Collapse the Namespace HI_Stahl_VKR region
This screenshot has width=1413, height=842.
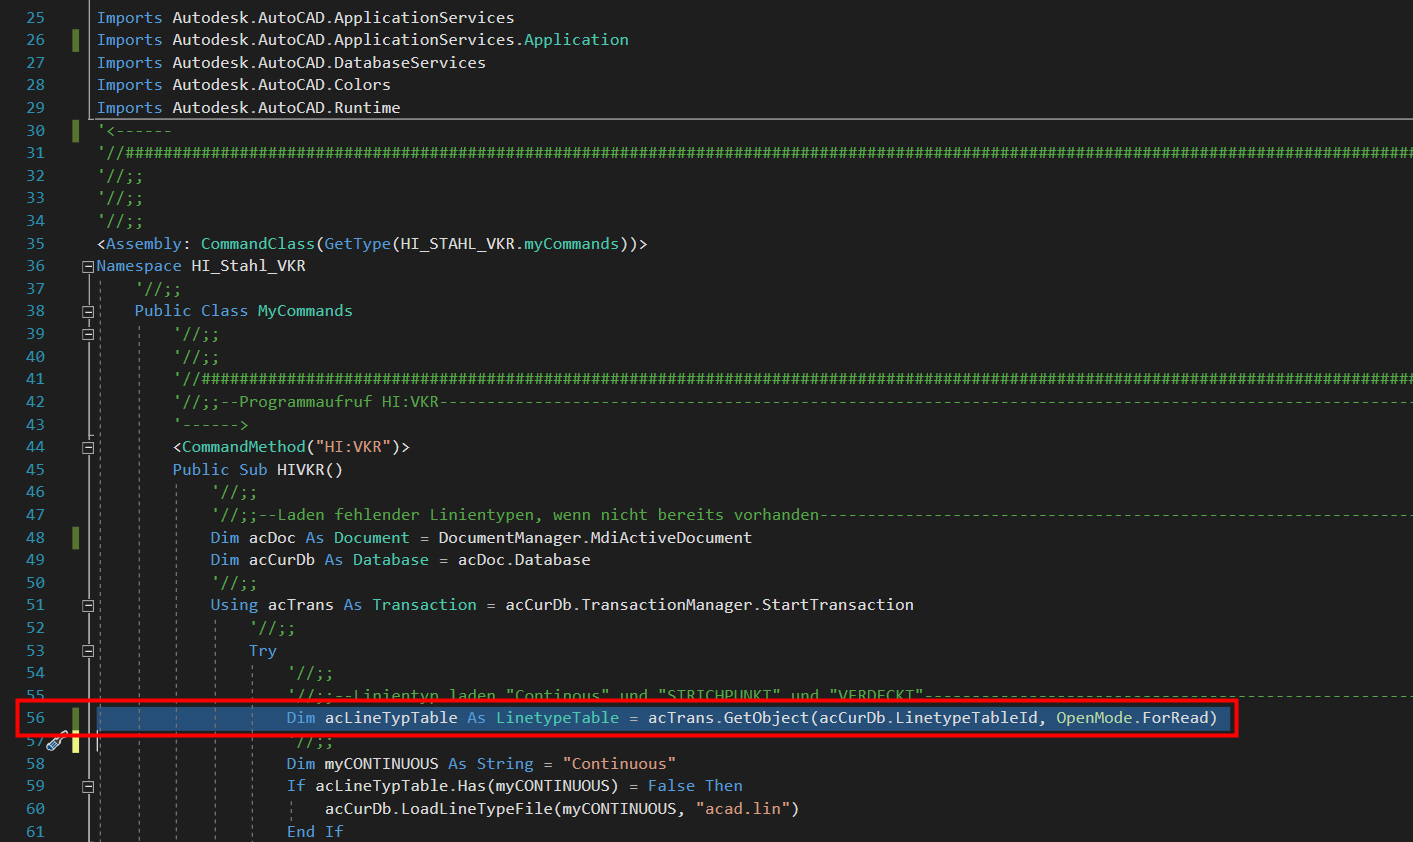coord(88,266)
